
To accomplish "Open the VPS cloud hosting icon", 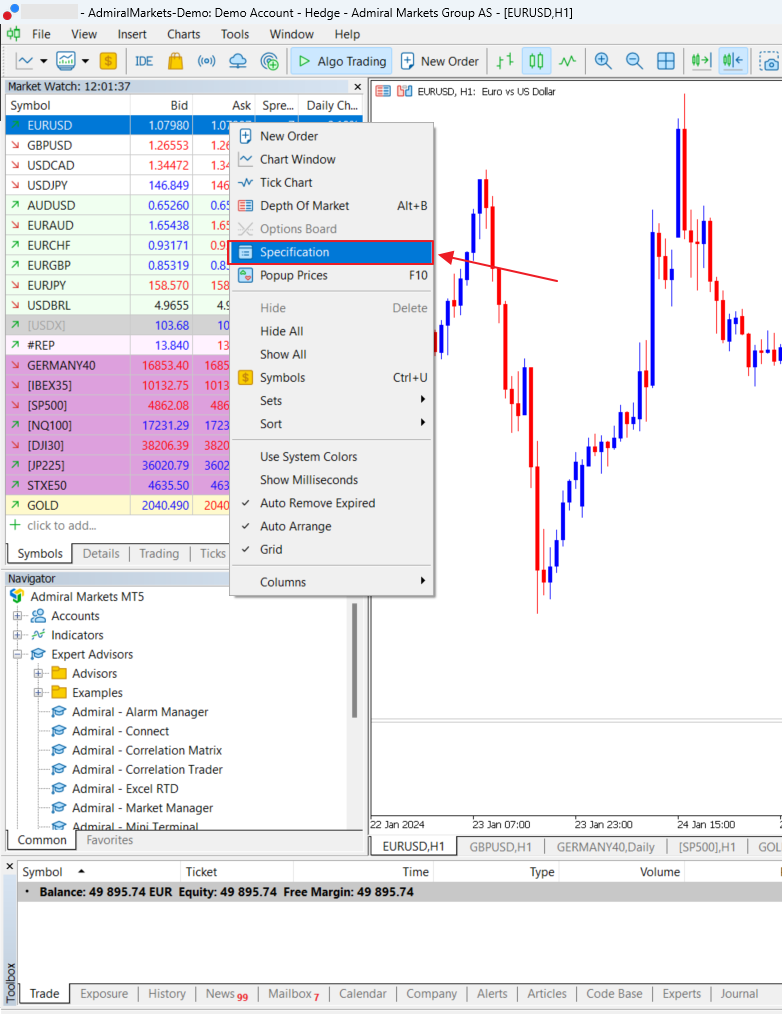I will point(238,61).
